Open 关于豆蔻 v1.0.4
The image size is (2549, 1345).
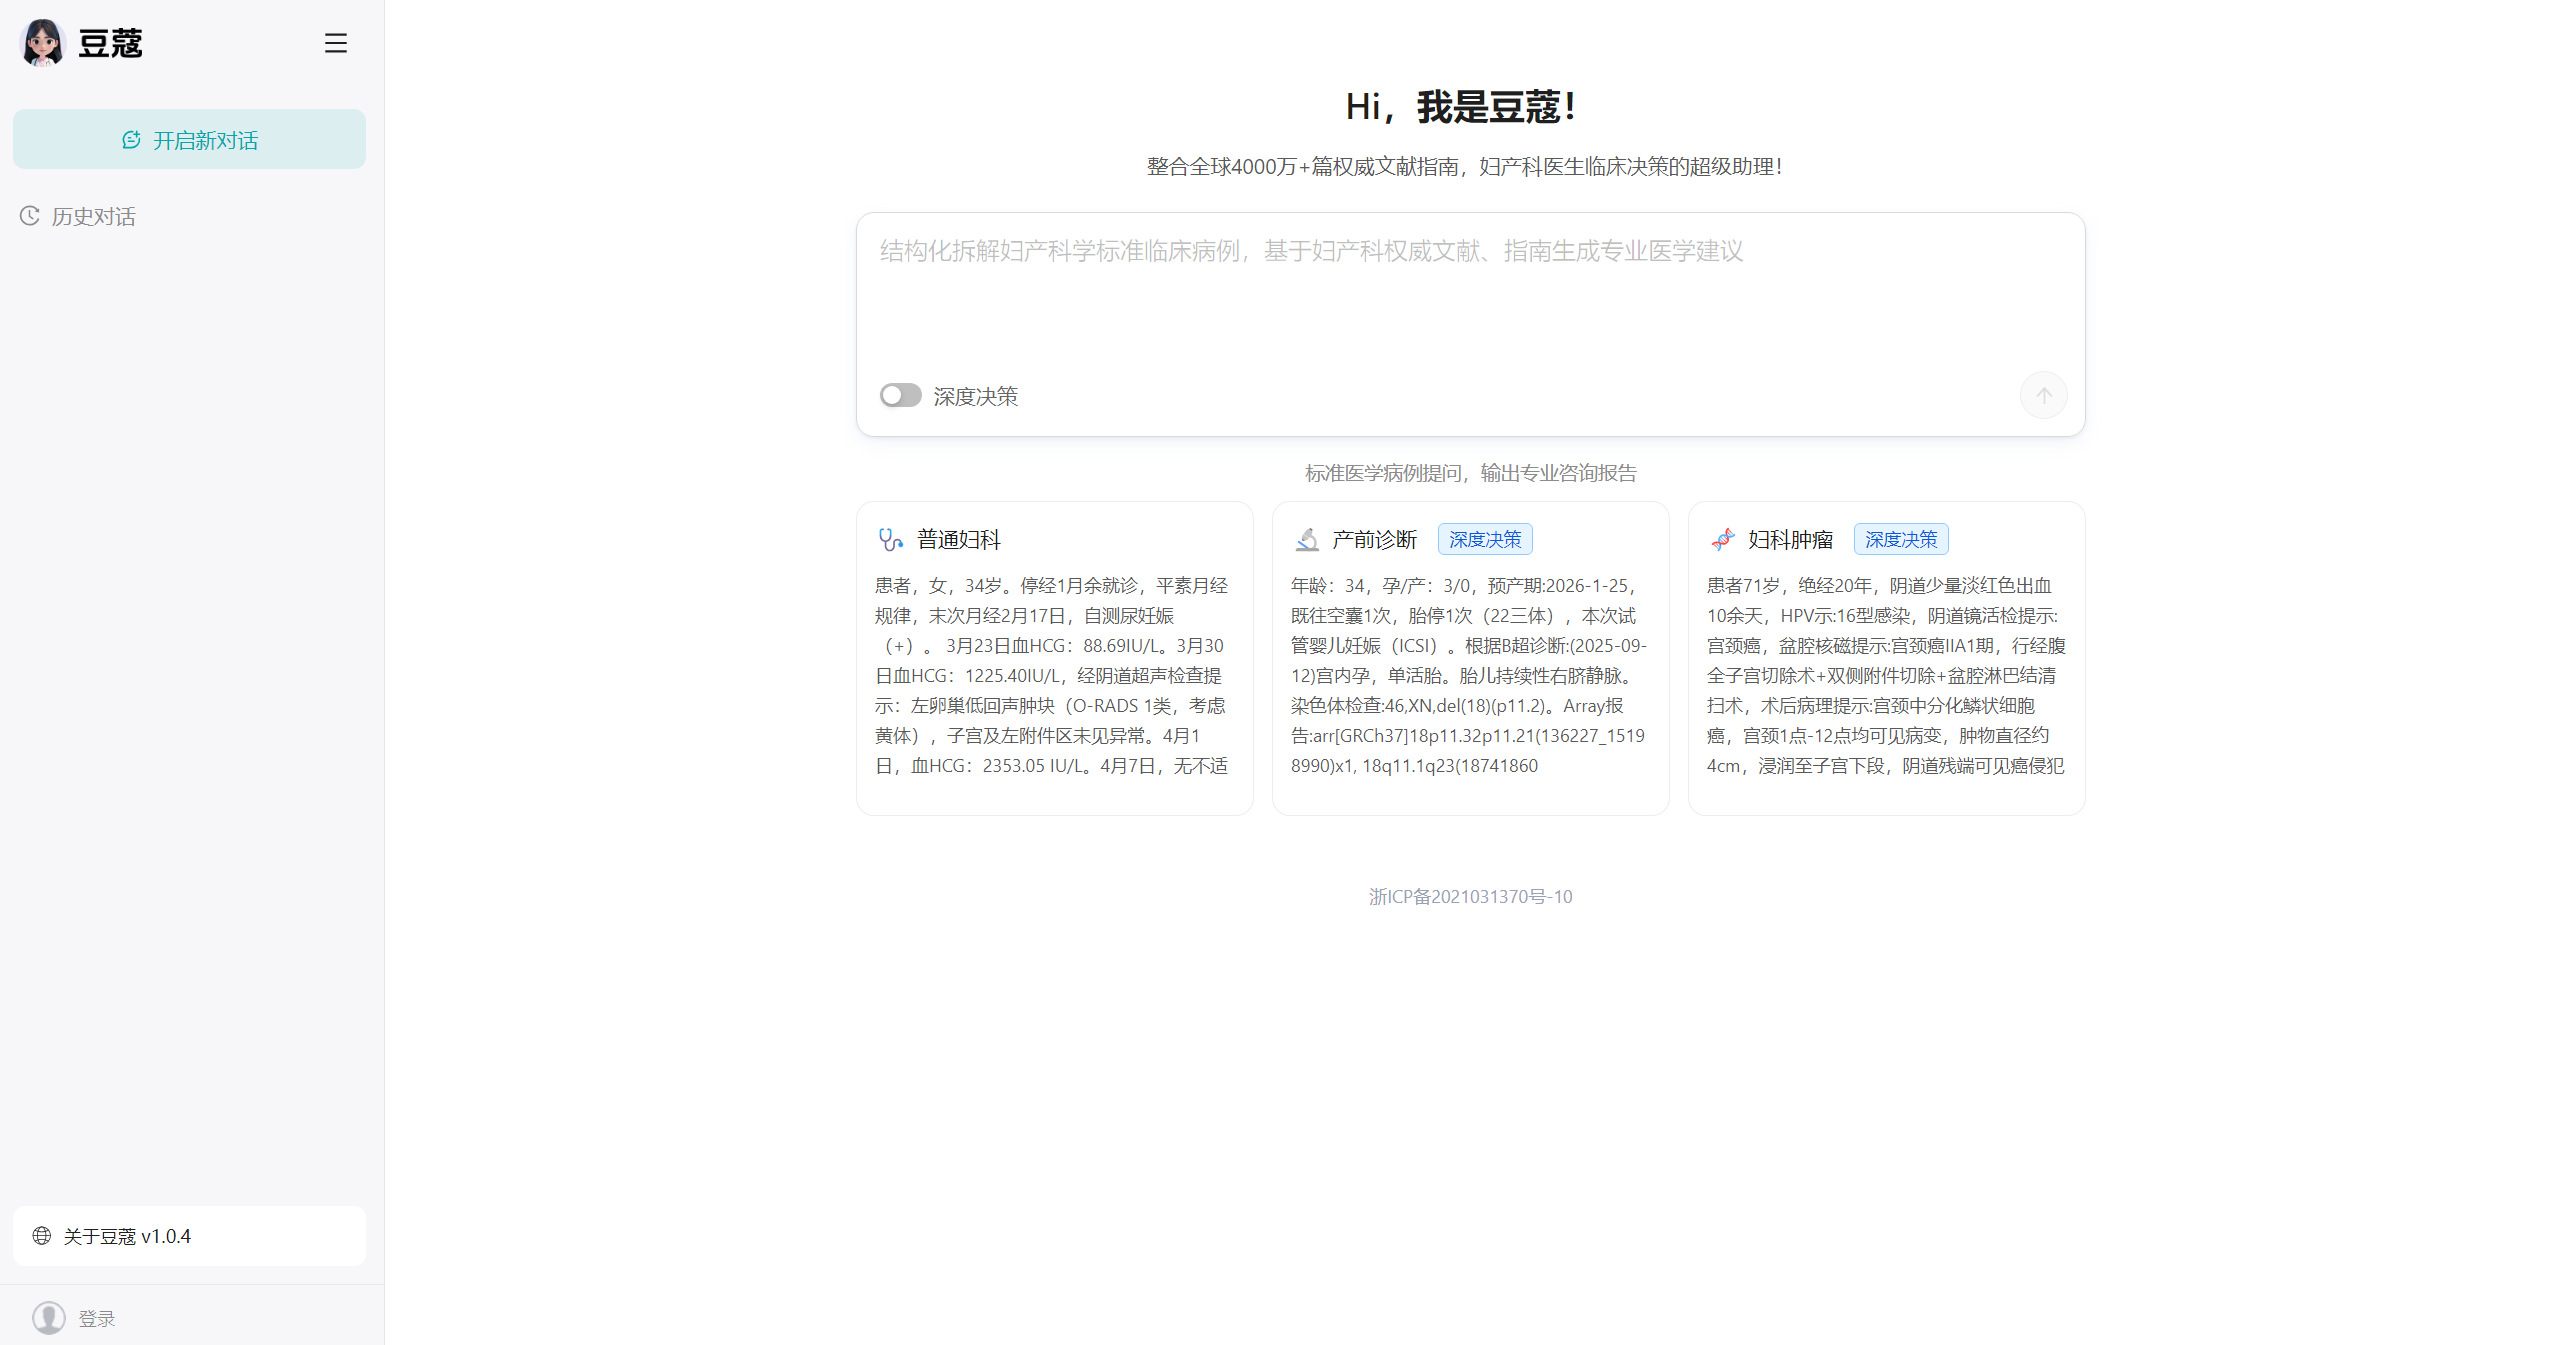pos(127,1236)
